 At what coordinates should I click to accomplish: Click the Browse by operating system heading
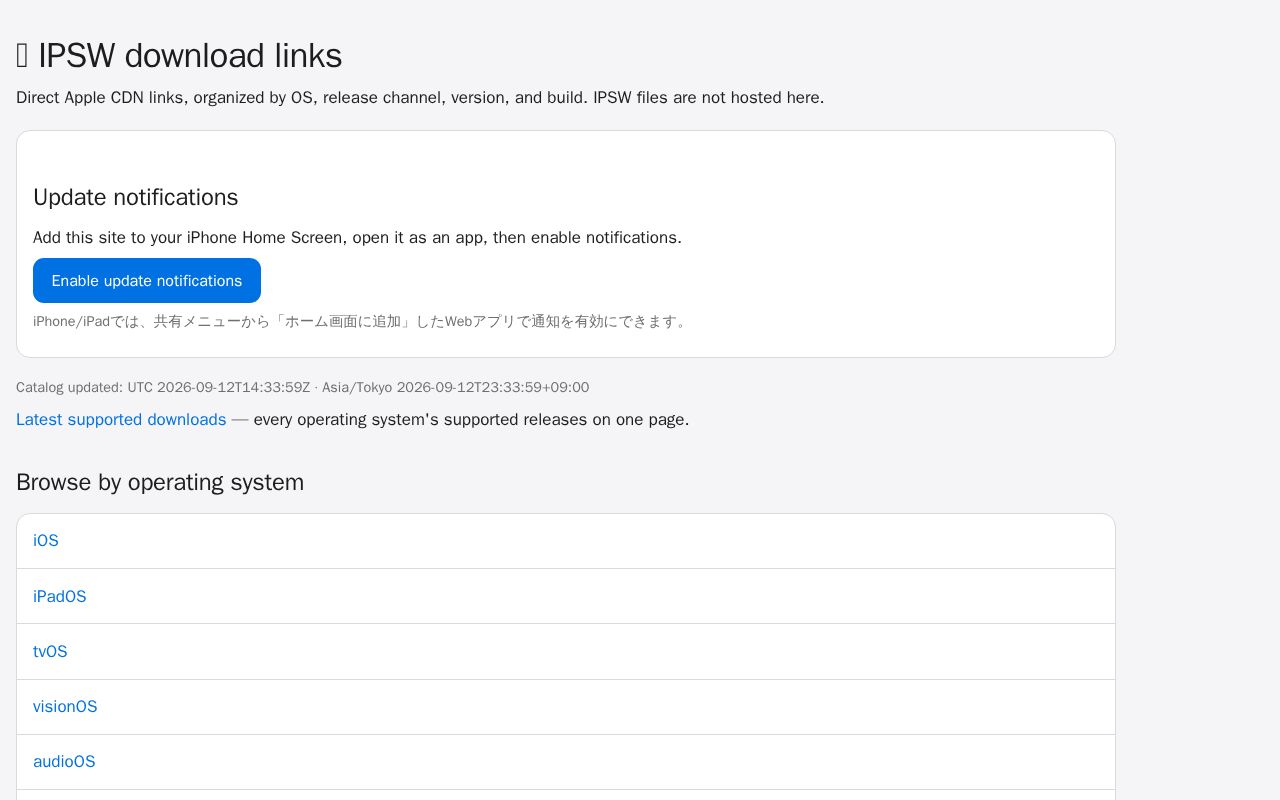160,482
